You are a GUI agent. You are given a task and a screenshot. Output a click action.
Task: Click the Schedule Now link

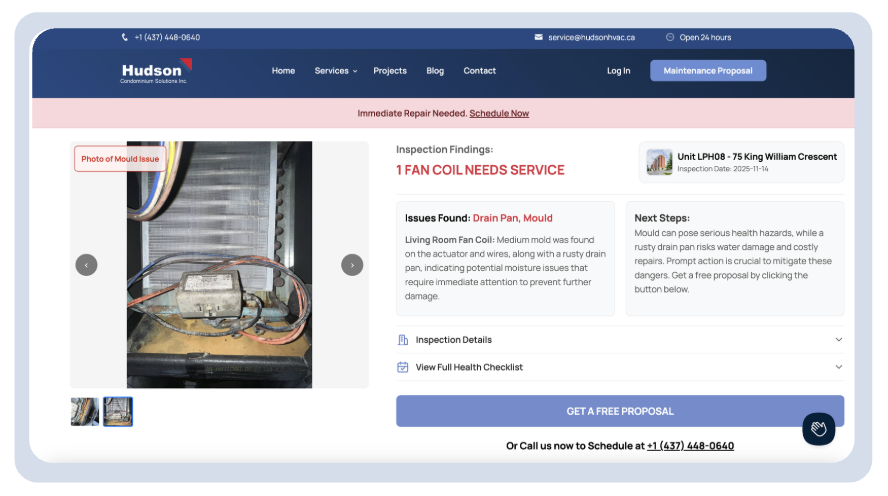[499, 113]
